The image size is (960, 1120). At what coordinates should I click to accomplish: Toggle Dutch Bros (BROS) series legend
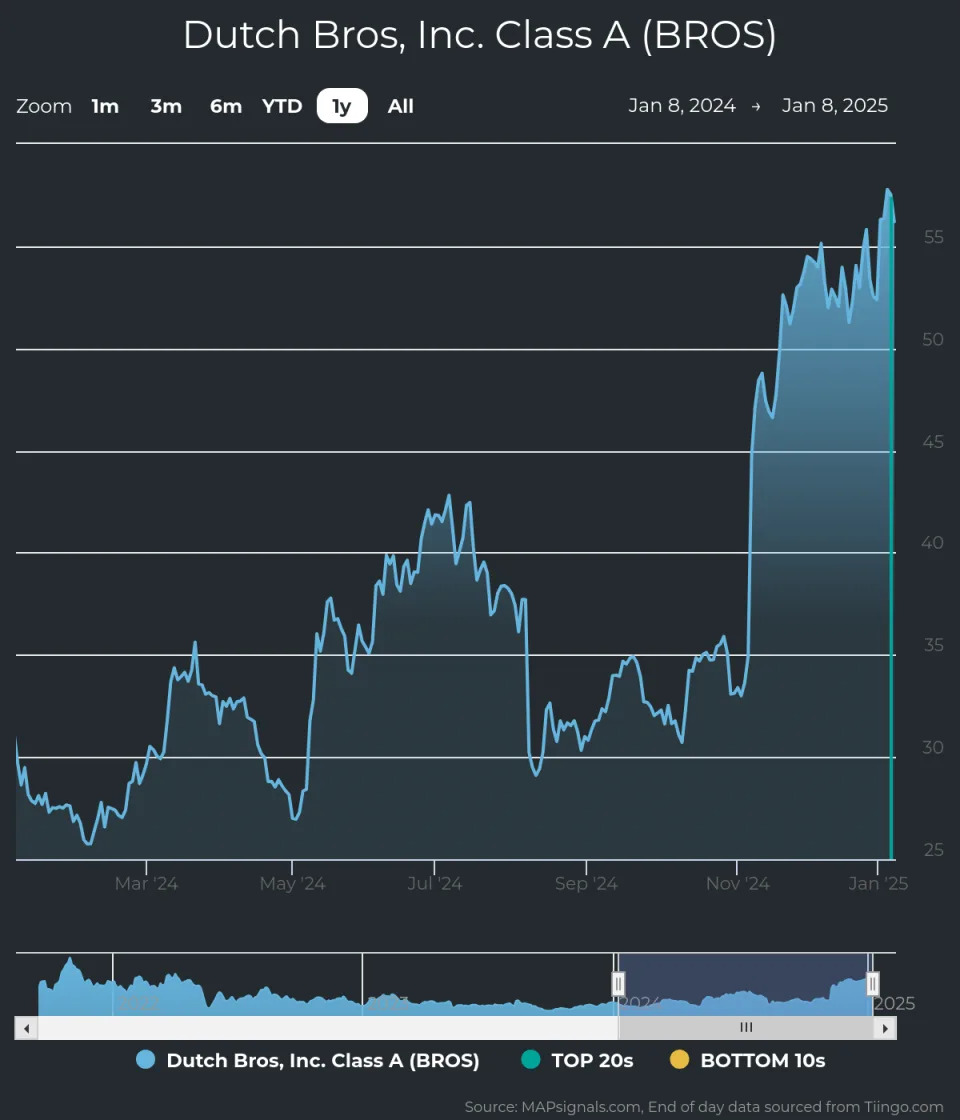point(308,1061)
